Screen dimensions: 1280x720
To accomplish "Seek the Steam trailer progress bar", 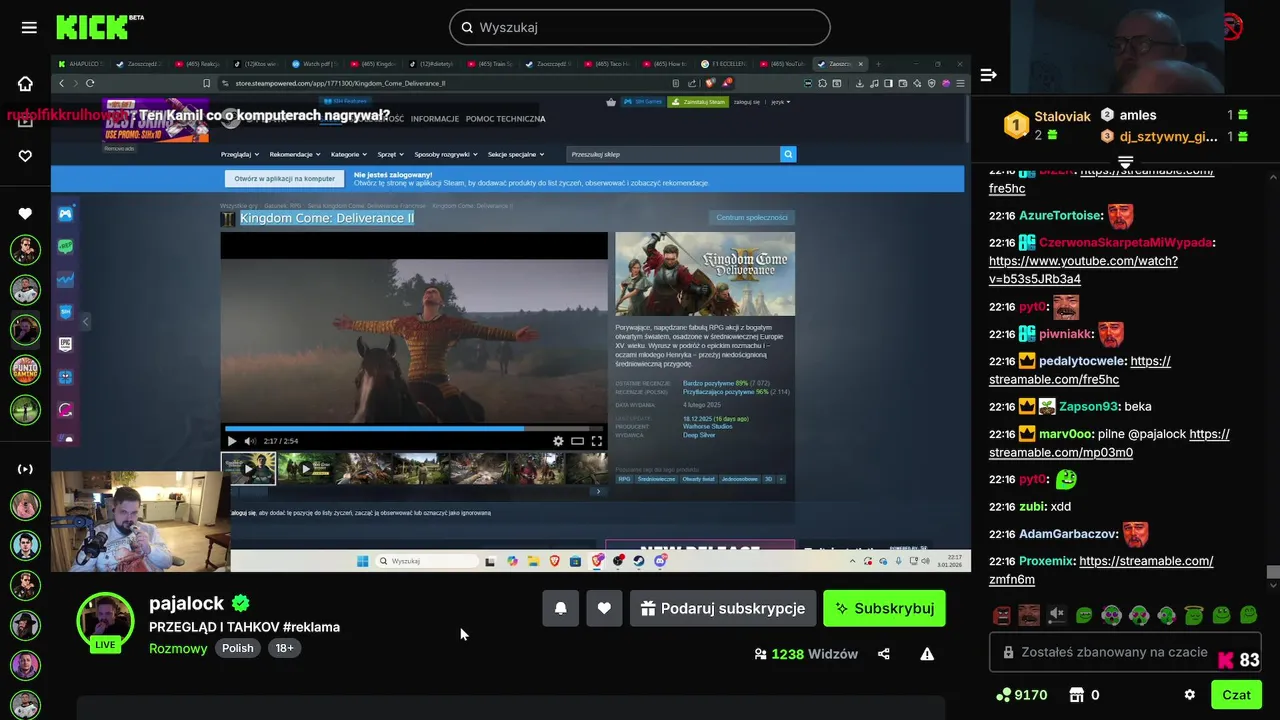I will (414, 428).
